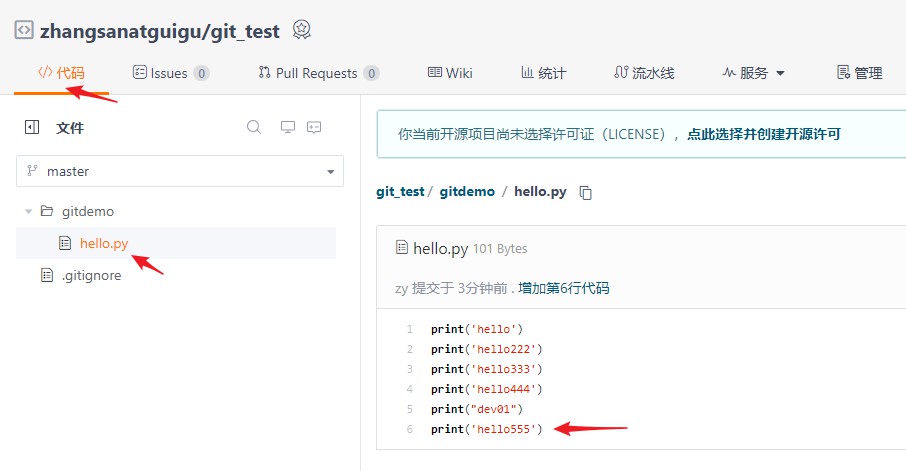Click the repository code icon at top left
Image resolution: width=906 pixels, height=471 pixels.
pyautogui.click(x=24, y=29)
